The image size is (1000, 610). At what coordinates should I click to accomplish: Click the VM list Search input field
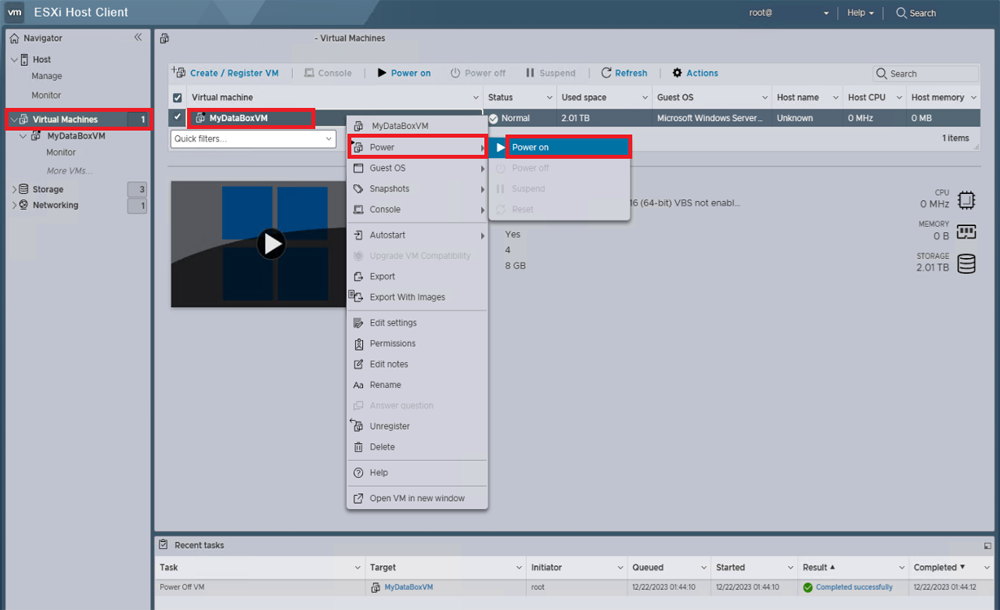pyautogui.click(x=925, y=73)
